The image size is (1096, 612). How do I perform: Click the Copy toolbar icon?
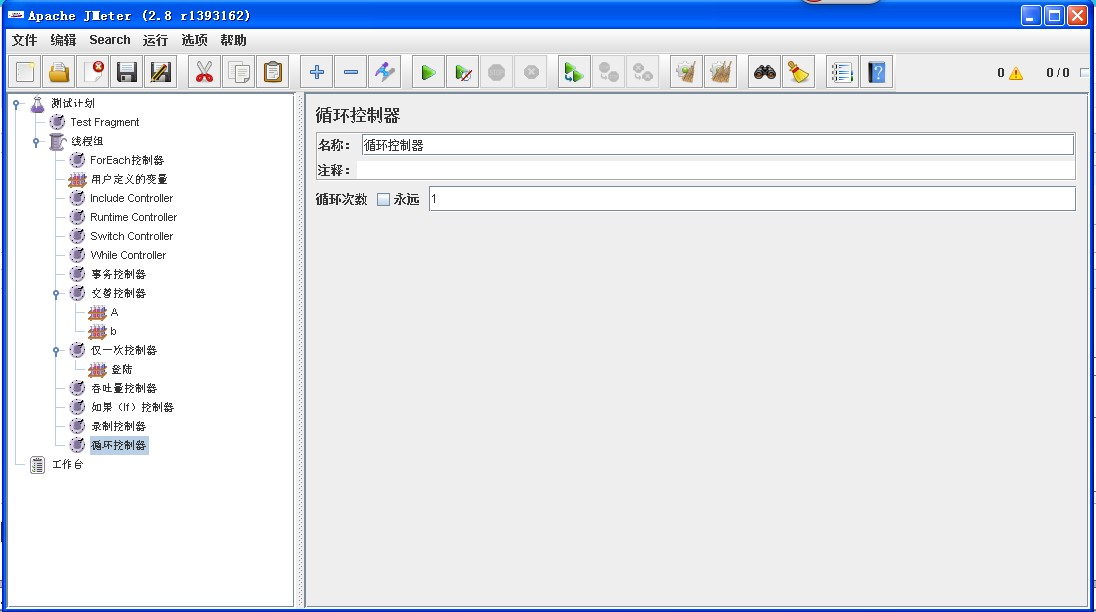coord(238,72)
